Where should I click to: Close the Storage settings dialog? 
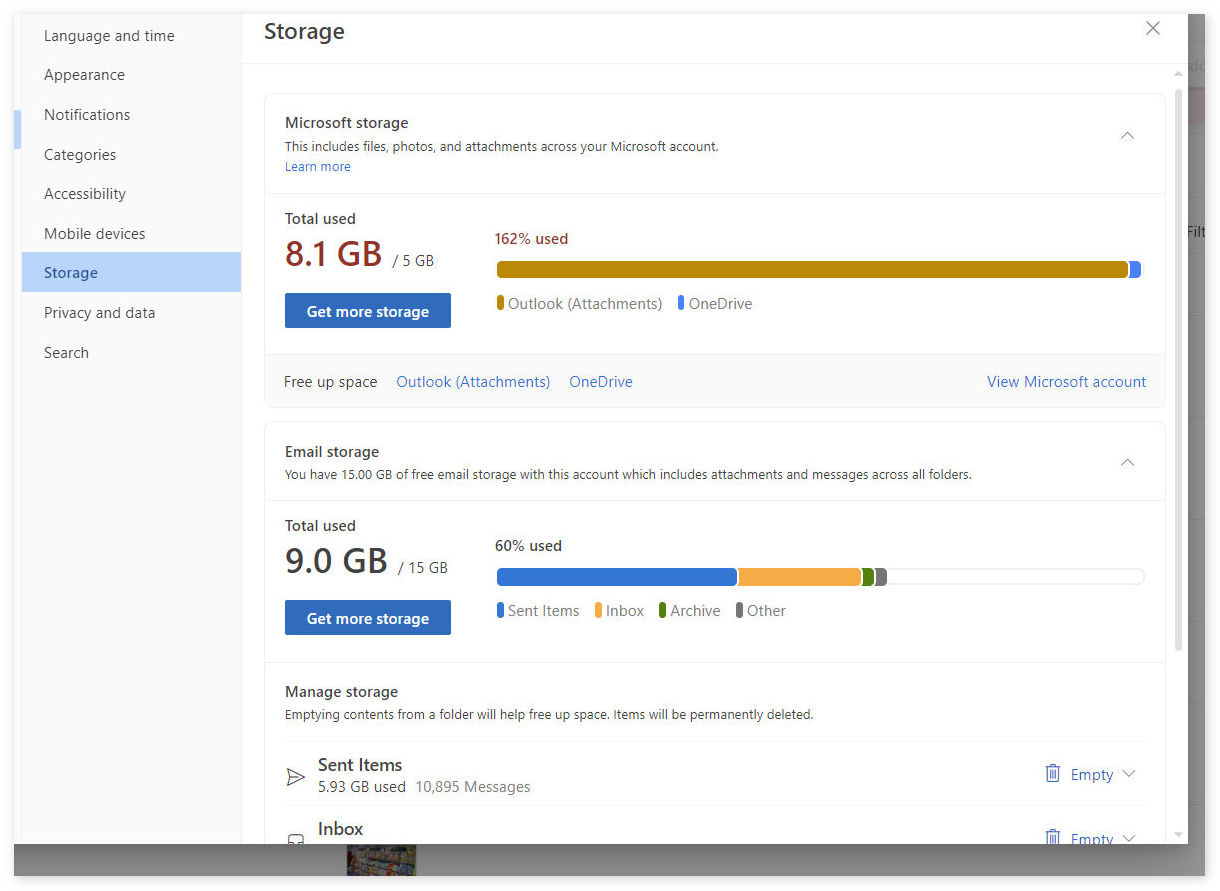coord(1152,29)
